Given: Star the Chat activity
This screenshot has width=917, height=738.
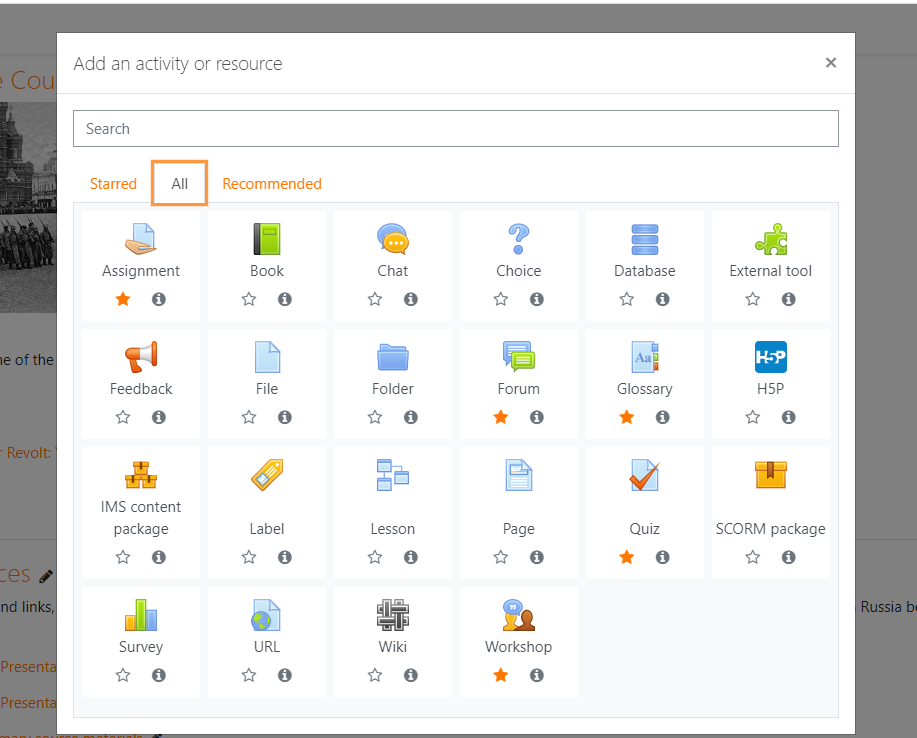Looking at the screenshot, I should click(x=375, y=299).
